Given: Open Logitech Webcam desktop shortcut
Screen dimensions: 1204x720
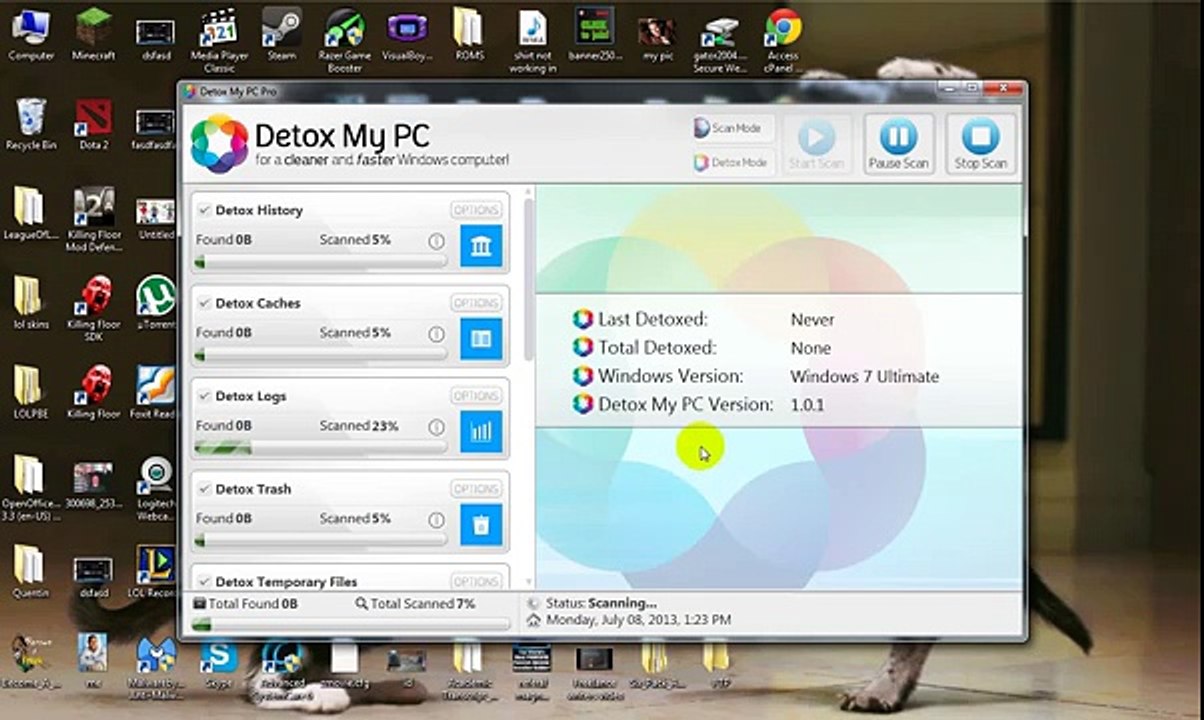Looking at the screenshot, I should [x=156, y=488].
